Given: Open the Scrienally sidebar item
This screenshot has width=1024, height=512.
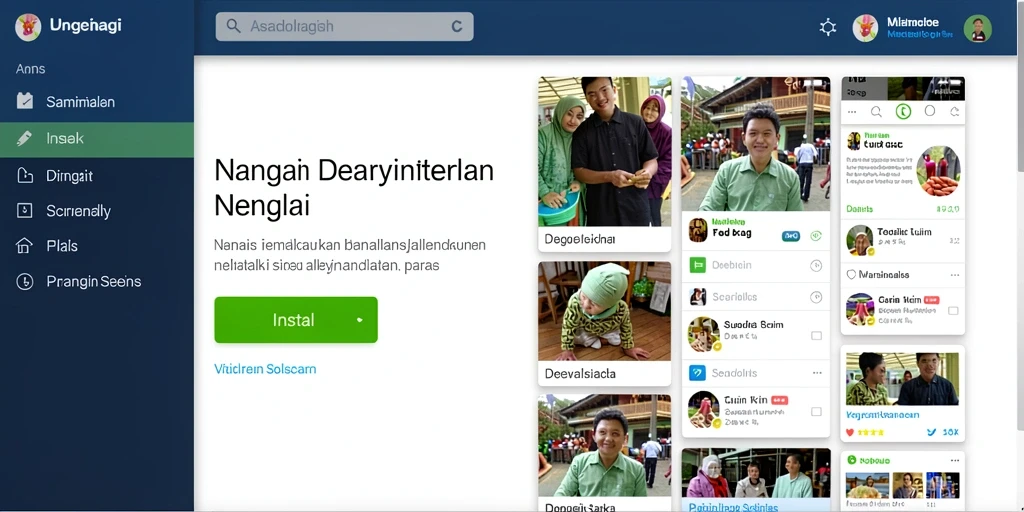Looking at the screenshot, I should coord(97,211).
